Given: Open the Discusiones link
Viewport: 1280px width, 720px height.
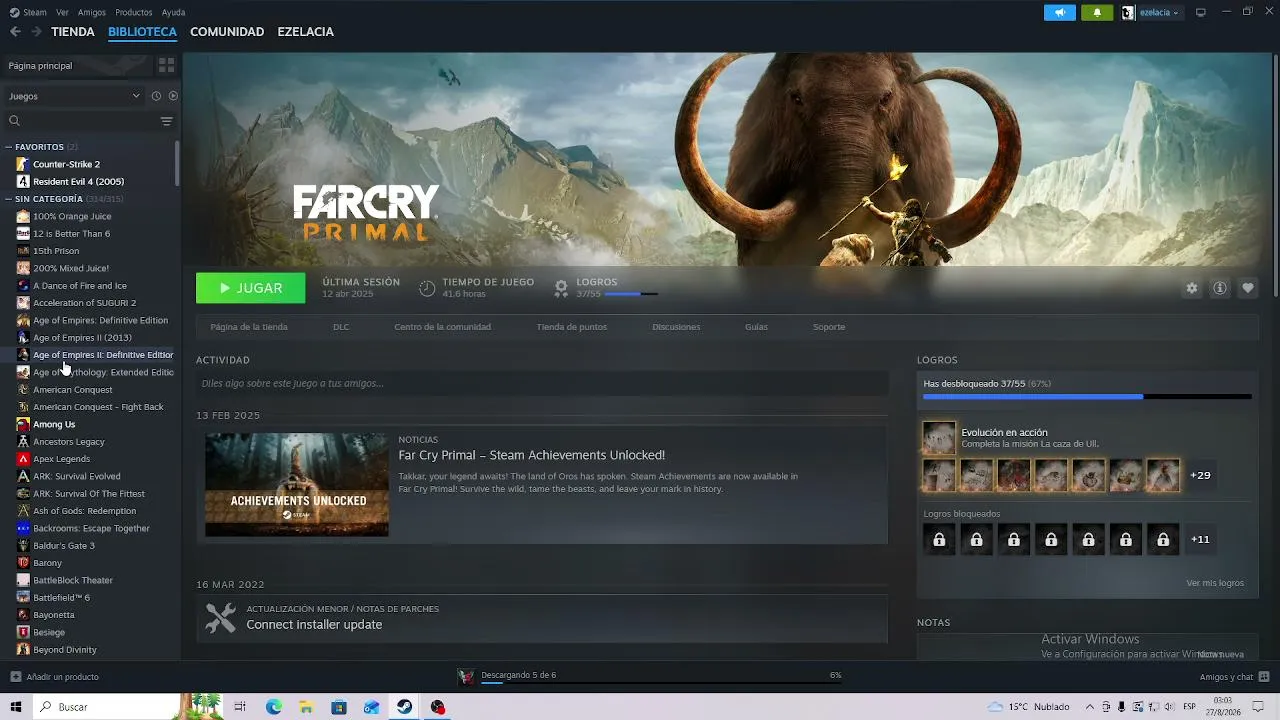Looking at the screenshot, I should [676, 327].
